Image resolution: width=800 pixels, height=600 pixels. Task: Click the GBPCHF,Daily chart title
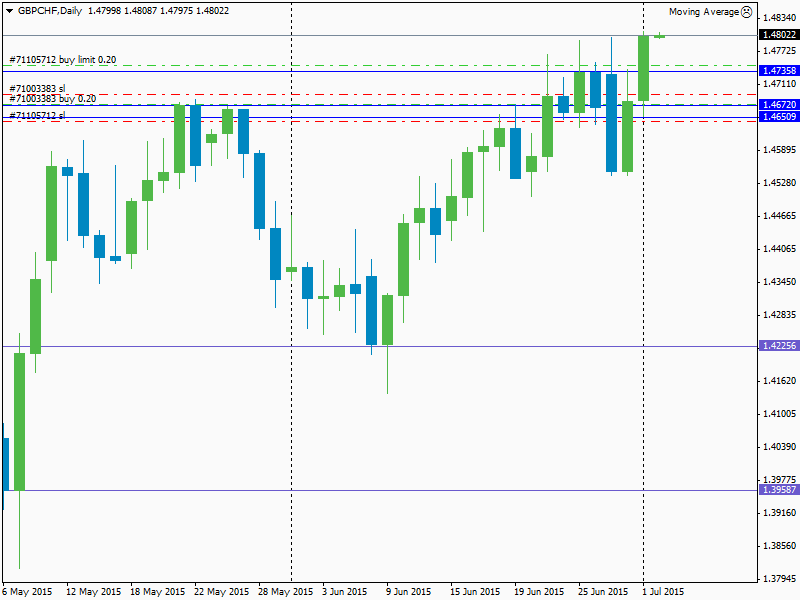tap(50, 11)
